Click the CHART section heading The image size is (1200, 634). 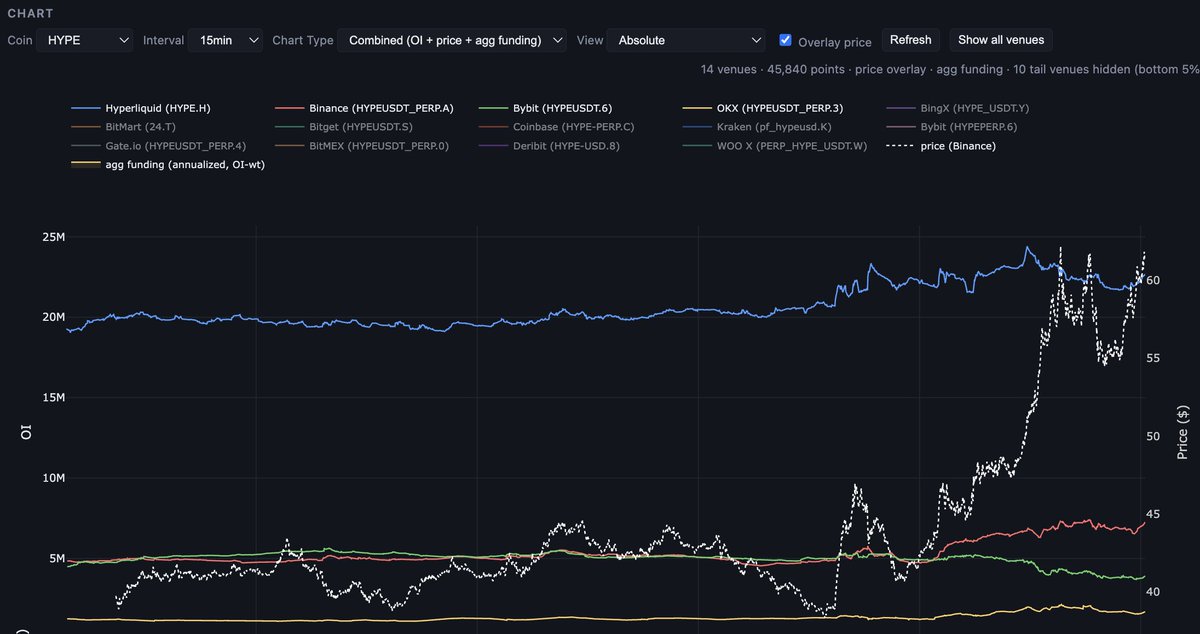point(31,14)
